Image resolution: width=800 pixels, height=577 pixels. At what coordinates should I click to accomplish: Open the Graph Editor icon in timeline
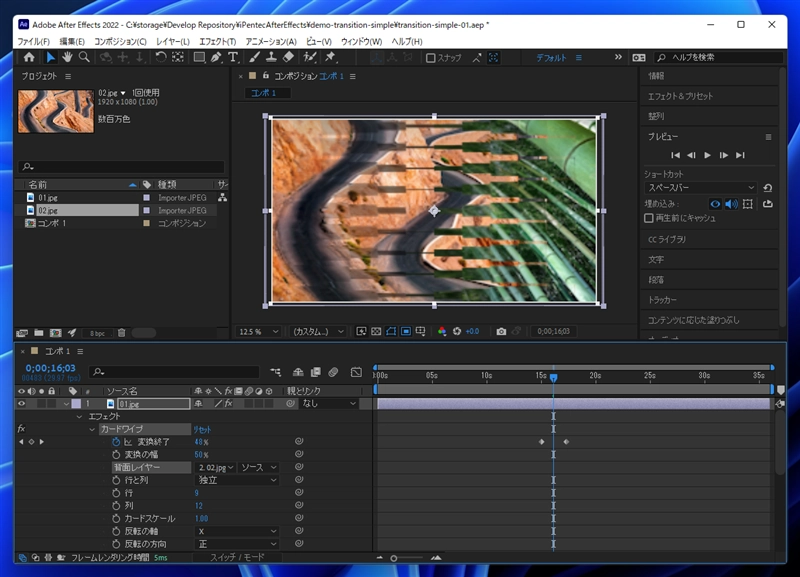tap(356, 372)
